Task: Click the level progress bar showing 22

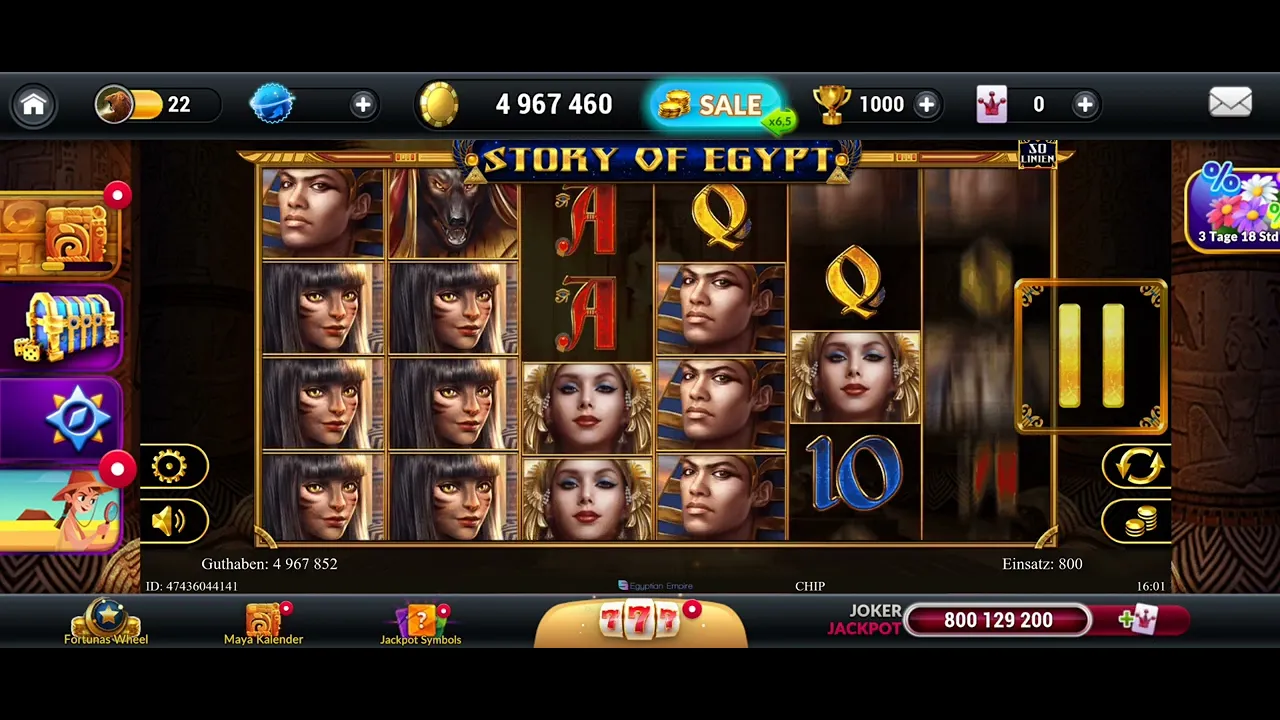Action: 157,104
